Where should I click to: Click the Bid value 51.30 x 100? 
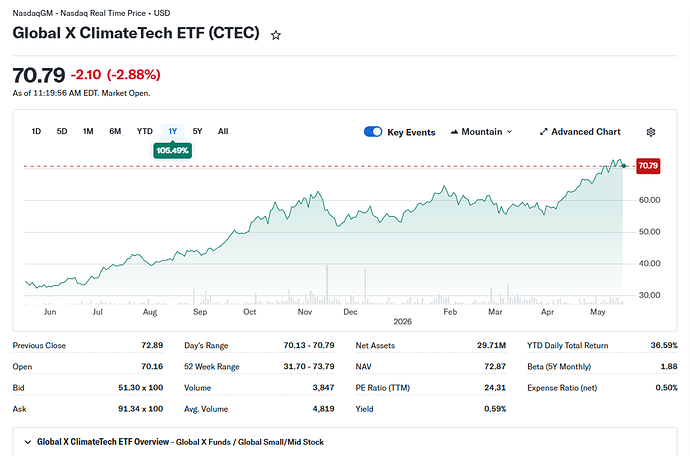click(x=140, y=387)
